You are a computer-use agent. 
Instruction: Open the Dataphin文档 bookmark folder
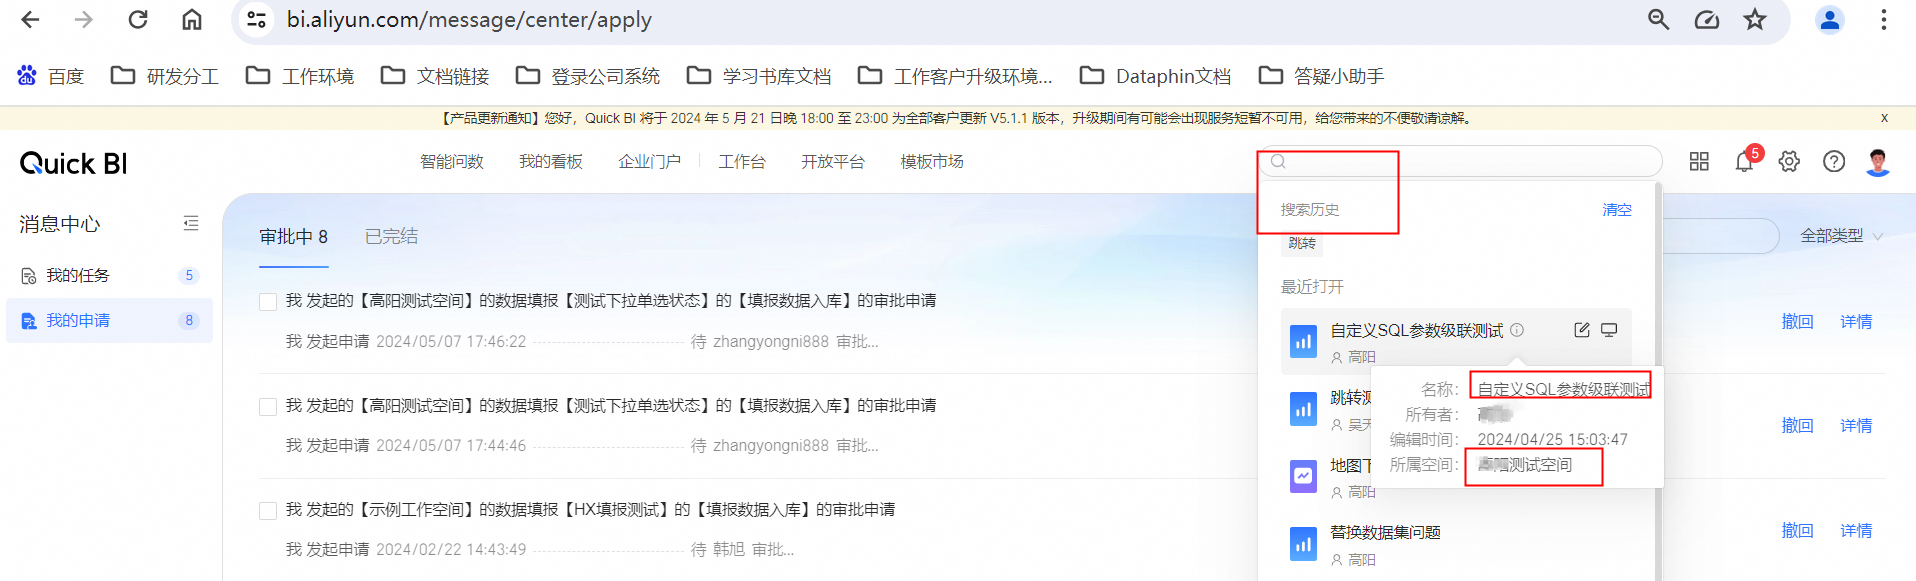1156,76
